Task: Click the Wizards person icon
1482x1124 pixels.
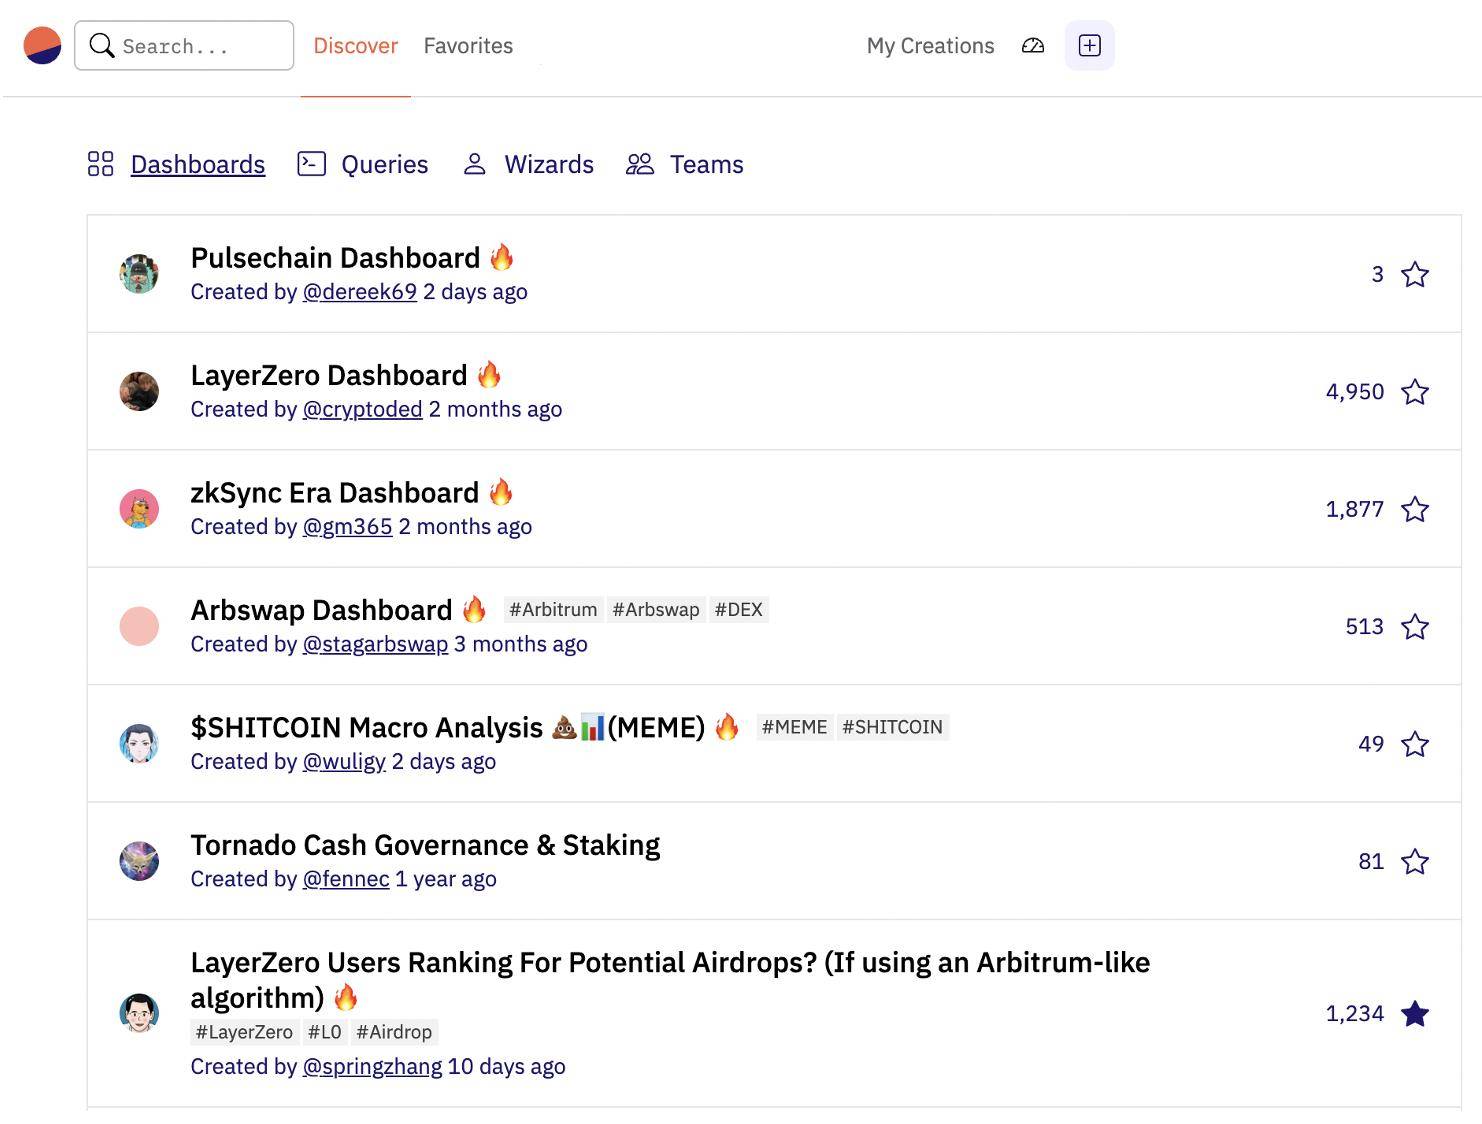Action: click(x=475, y=164)
